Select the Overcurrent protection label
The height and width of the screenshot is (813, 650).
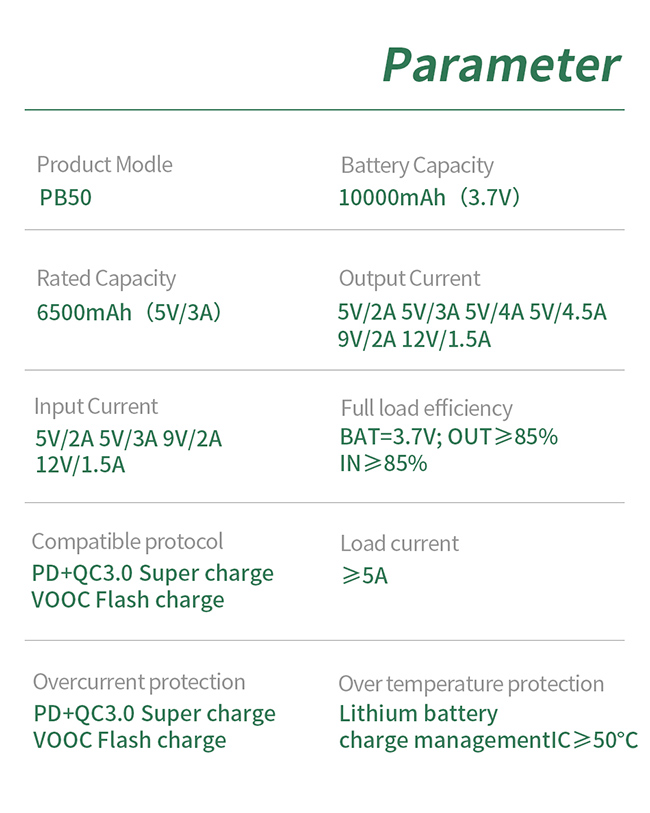click(139, 682)
